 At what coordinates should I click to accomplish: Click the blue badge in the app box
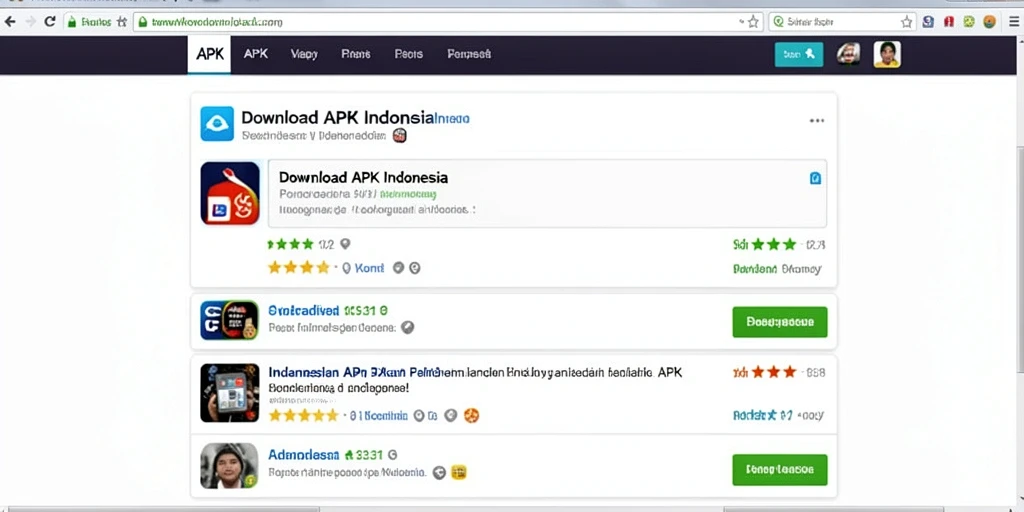(x=815, y=178)
